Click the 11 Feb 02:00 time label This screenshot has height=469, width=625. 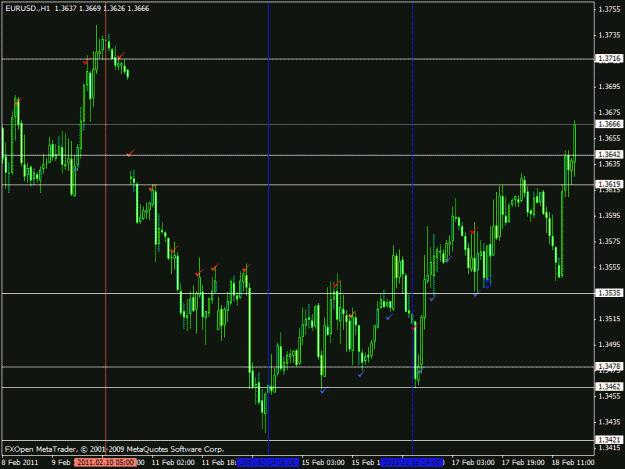click(x=173, y=462)
